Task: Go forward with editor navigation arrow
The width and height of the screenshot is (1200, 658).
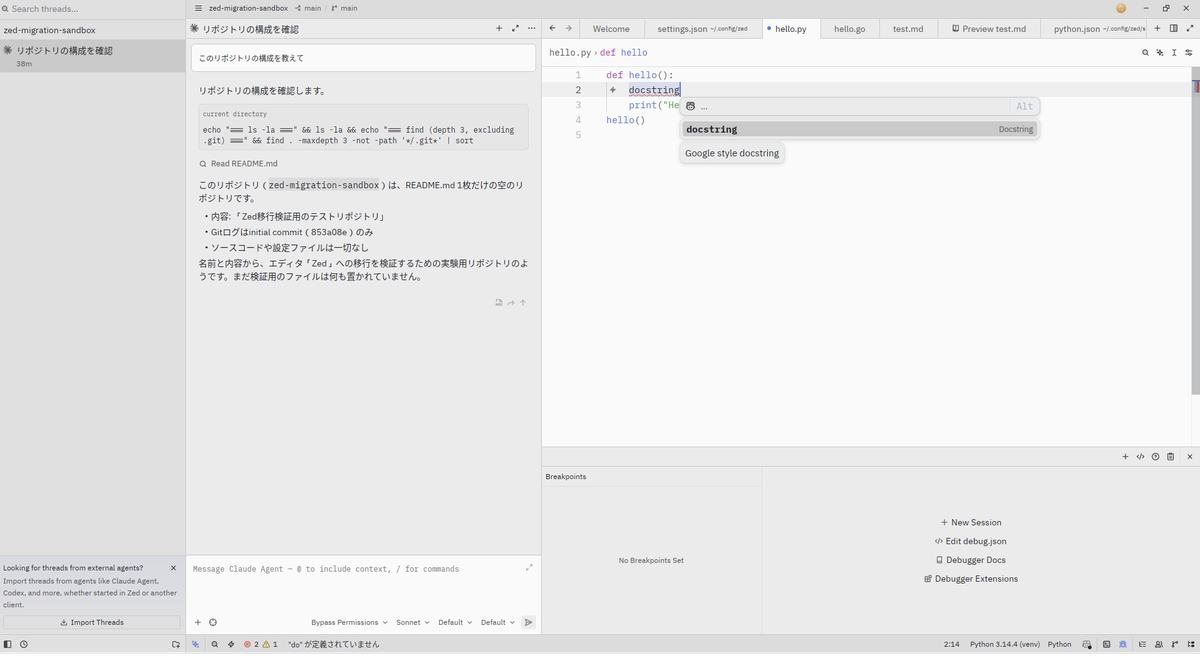Action: (x=568, y=28)
